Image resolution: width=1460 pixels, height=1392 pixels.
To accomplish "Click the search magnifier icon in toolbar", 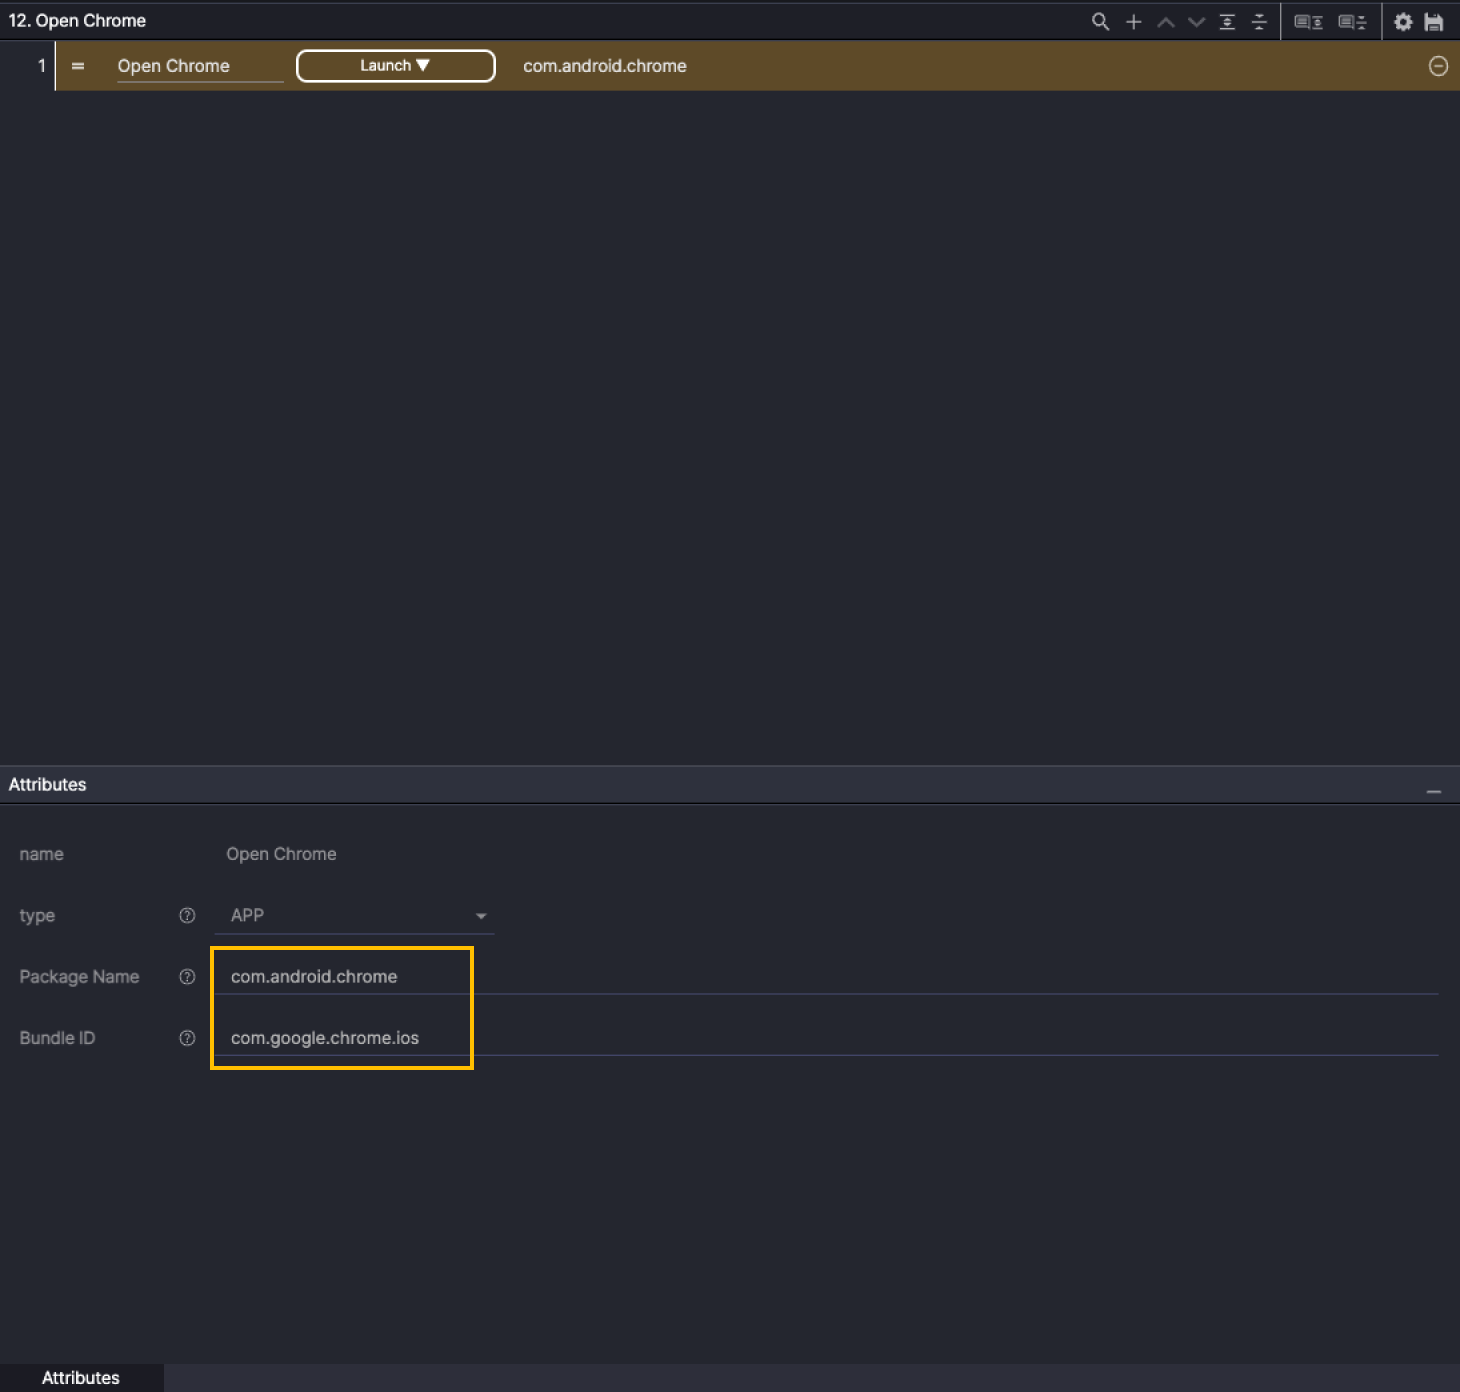I will pyautogui.click(x=1100, y=21).
